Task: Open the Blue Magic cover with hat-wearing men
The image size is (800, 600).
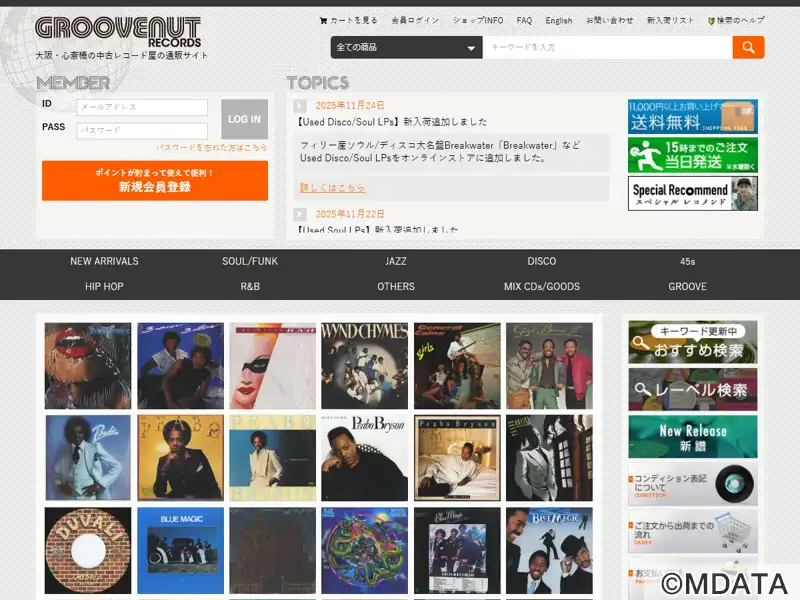Action: click(x=549, y=551)
